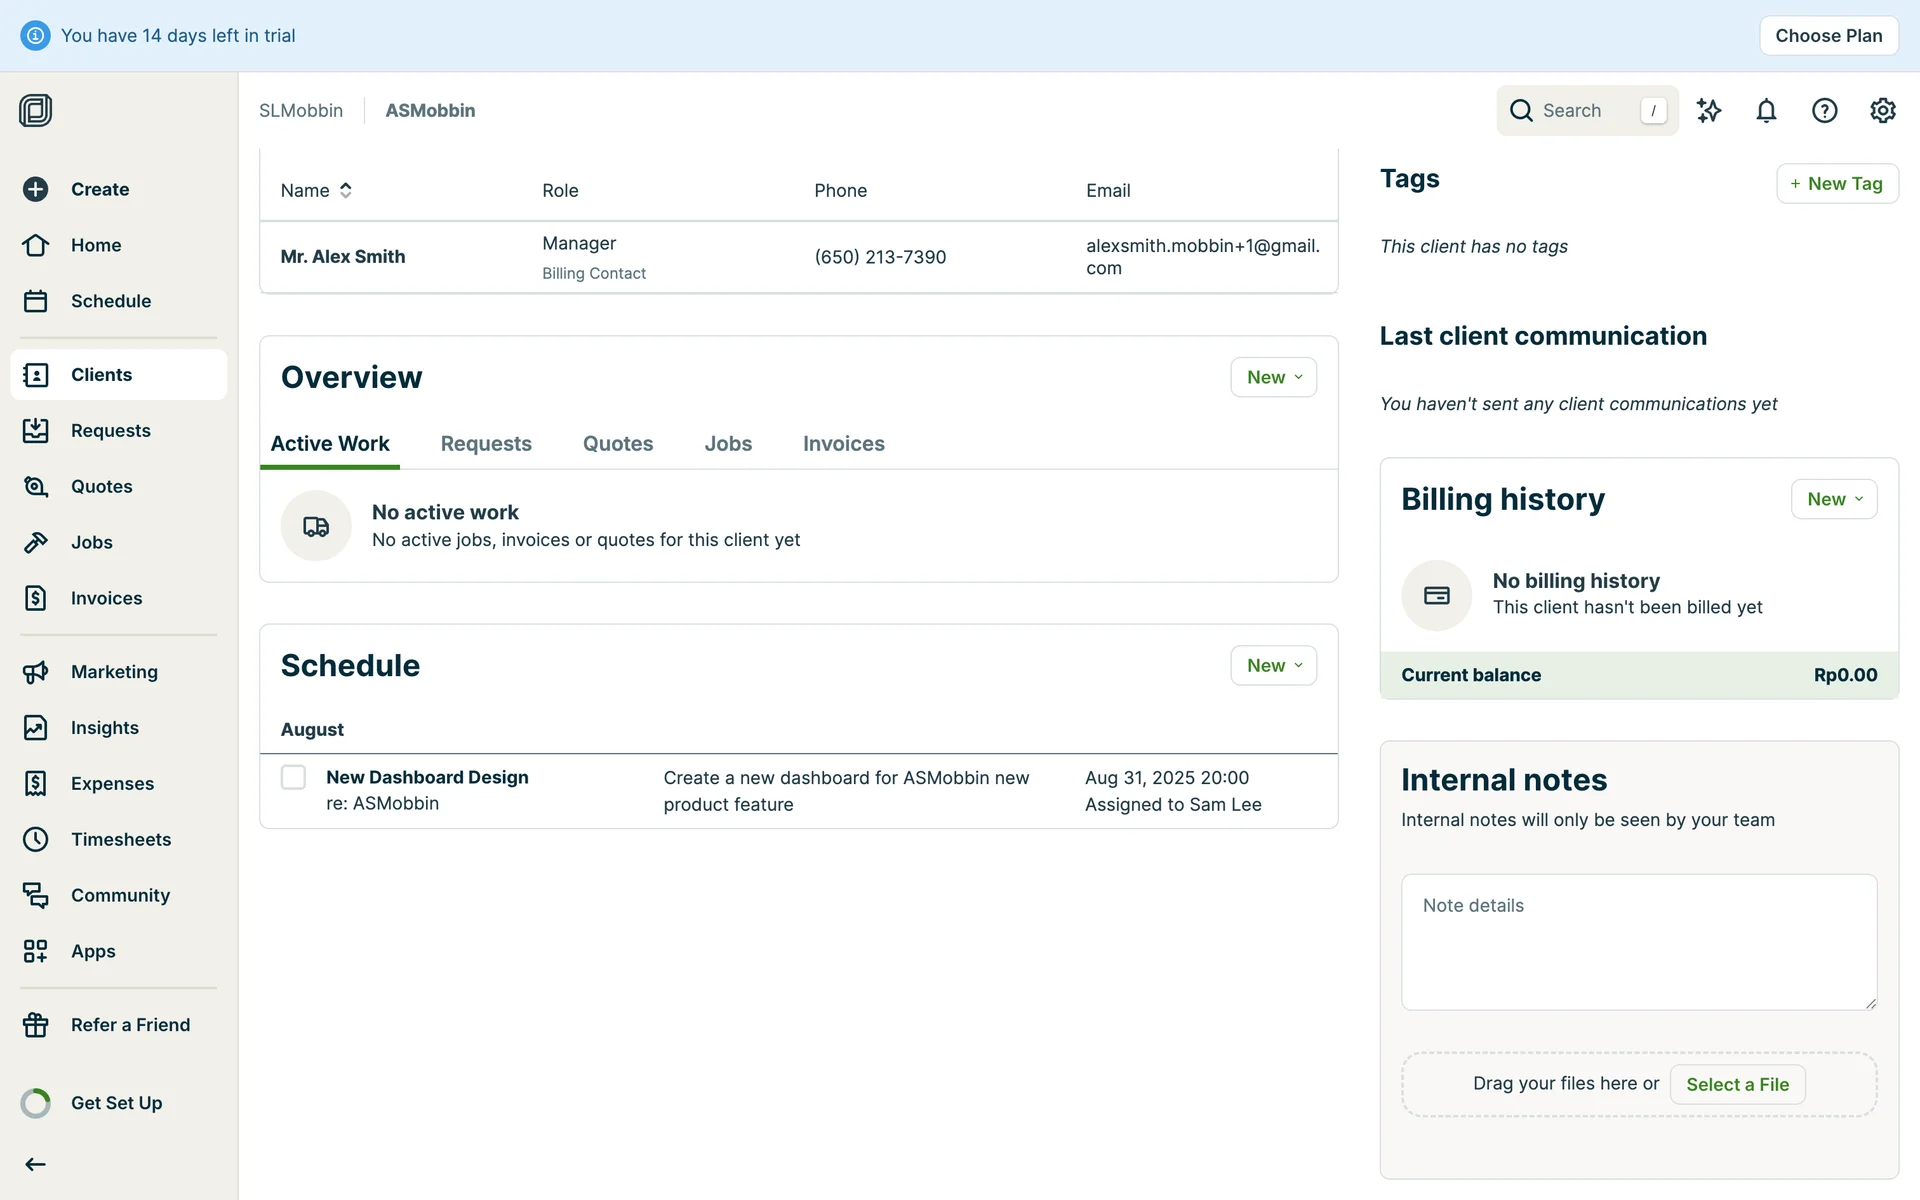
Task: Switch to the Invoices tab in Overview
Action: click(x=843, y=444)
